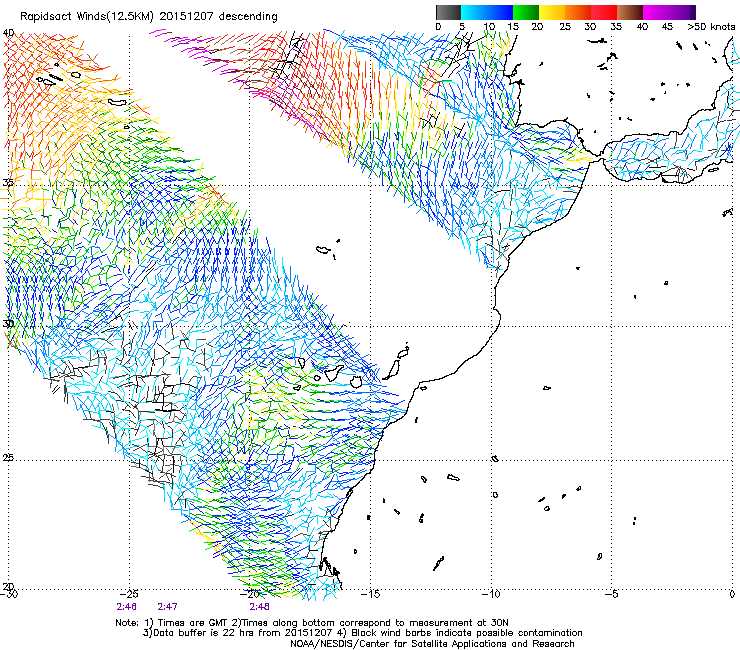
Task: Click the round Gran Canaria island outline
Action: pos(357,381)
